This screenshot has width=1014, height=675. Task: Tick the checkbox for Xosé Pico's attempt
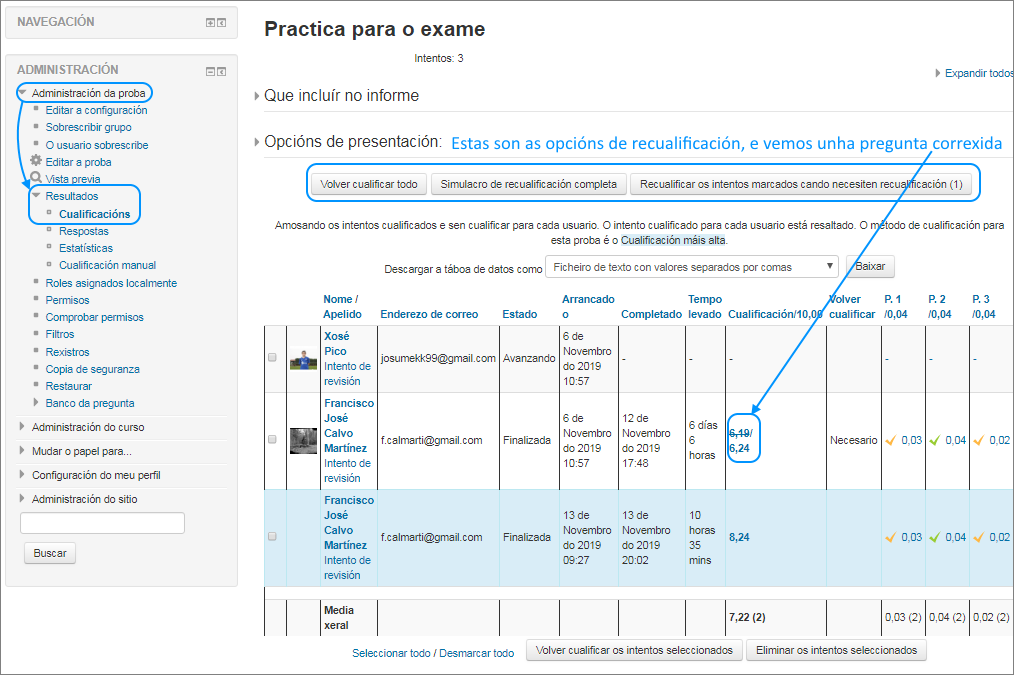(x=274, y=358)
